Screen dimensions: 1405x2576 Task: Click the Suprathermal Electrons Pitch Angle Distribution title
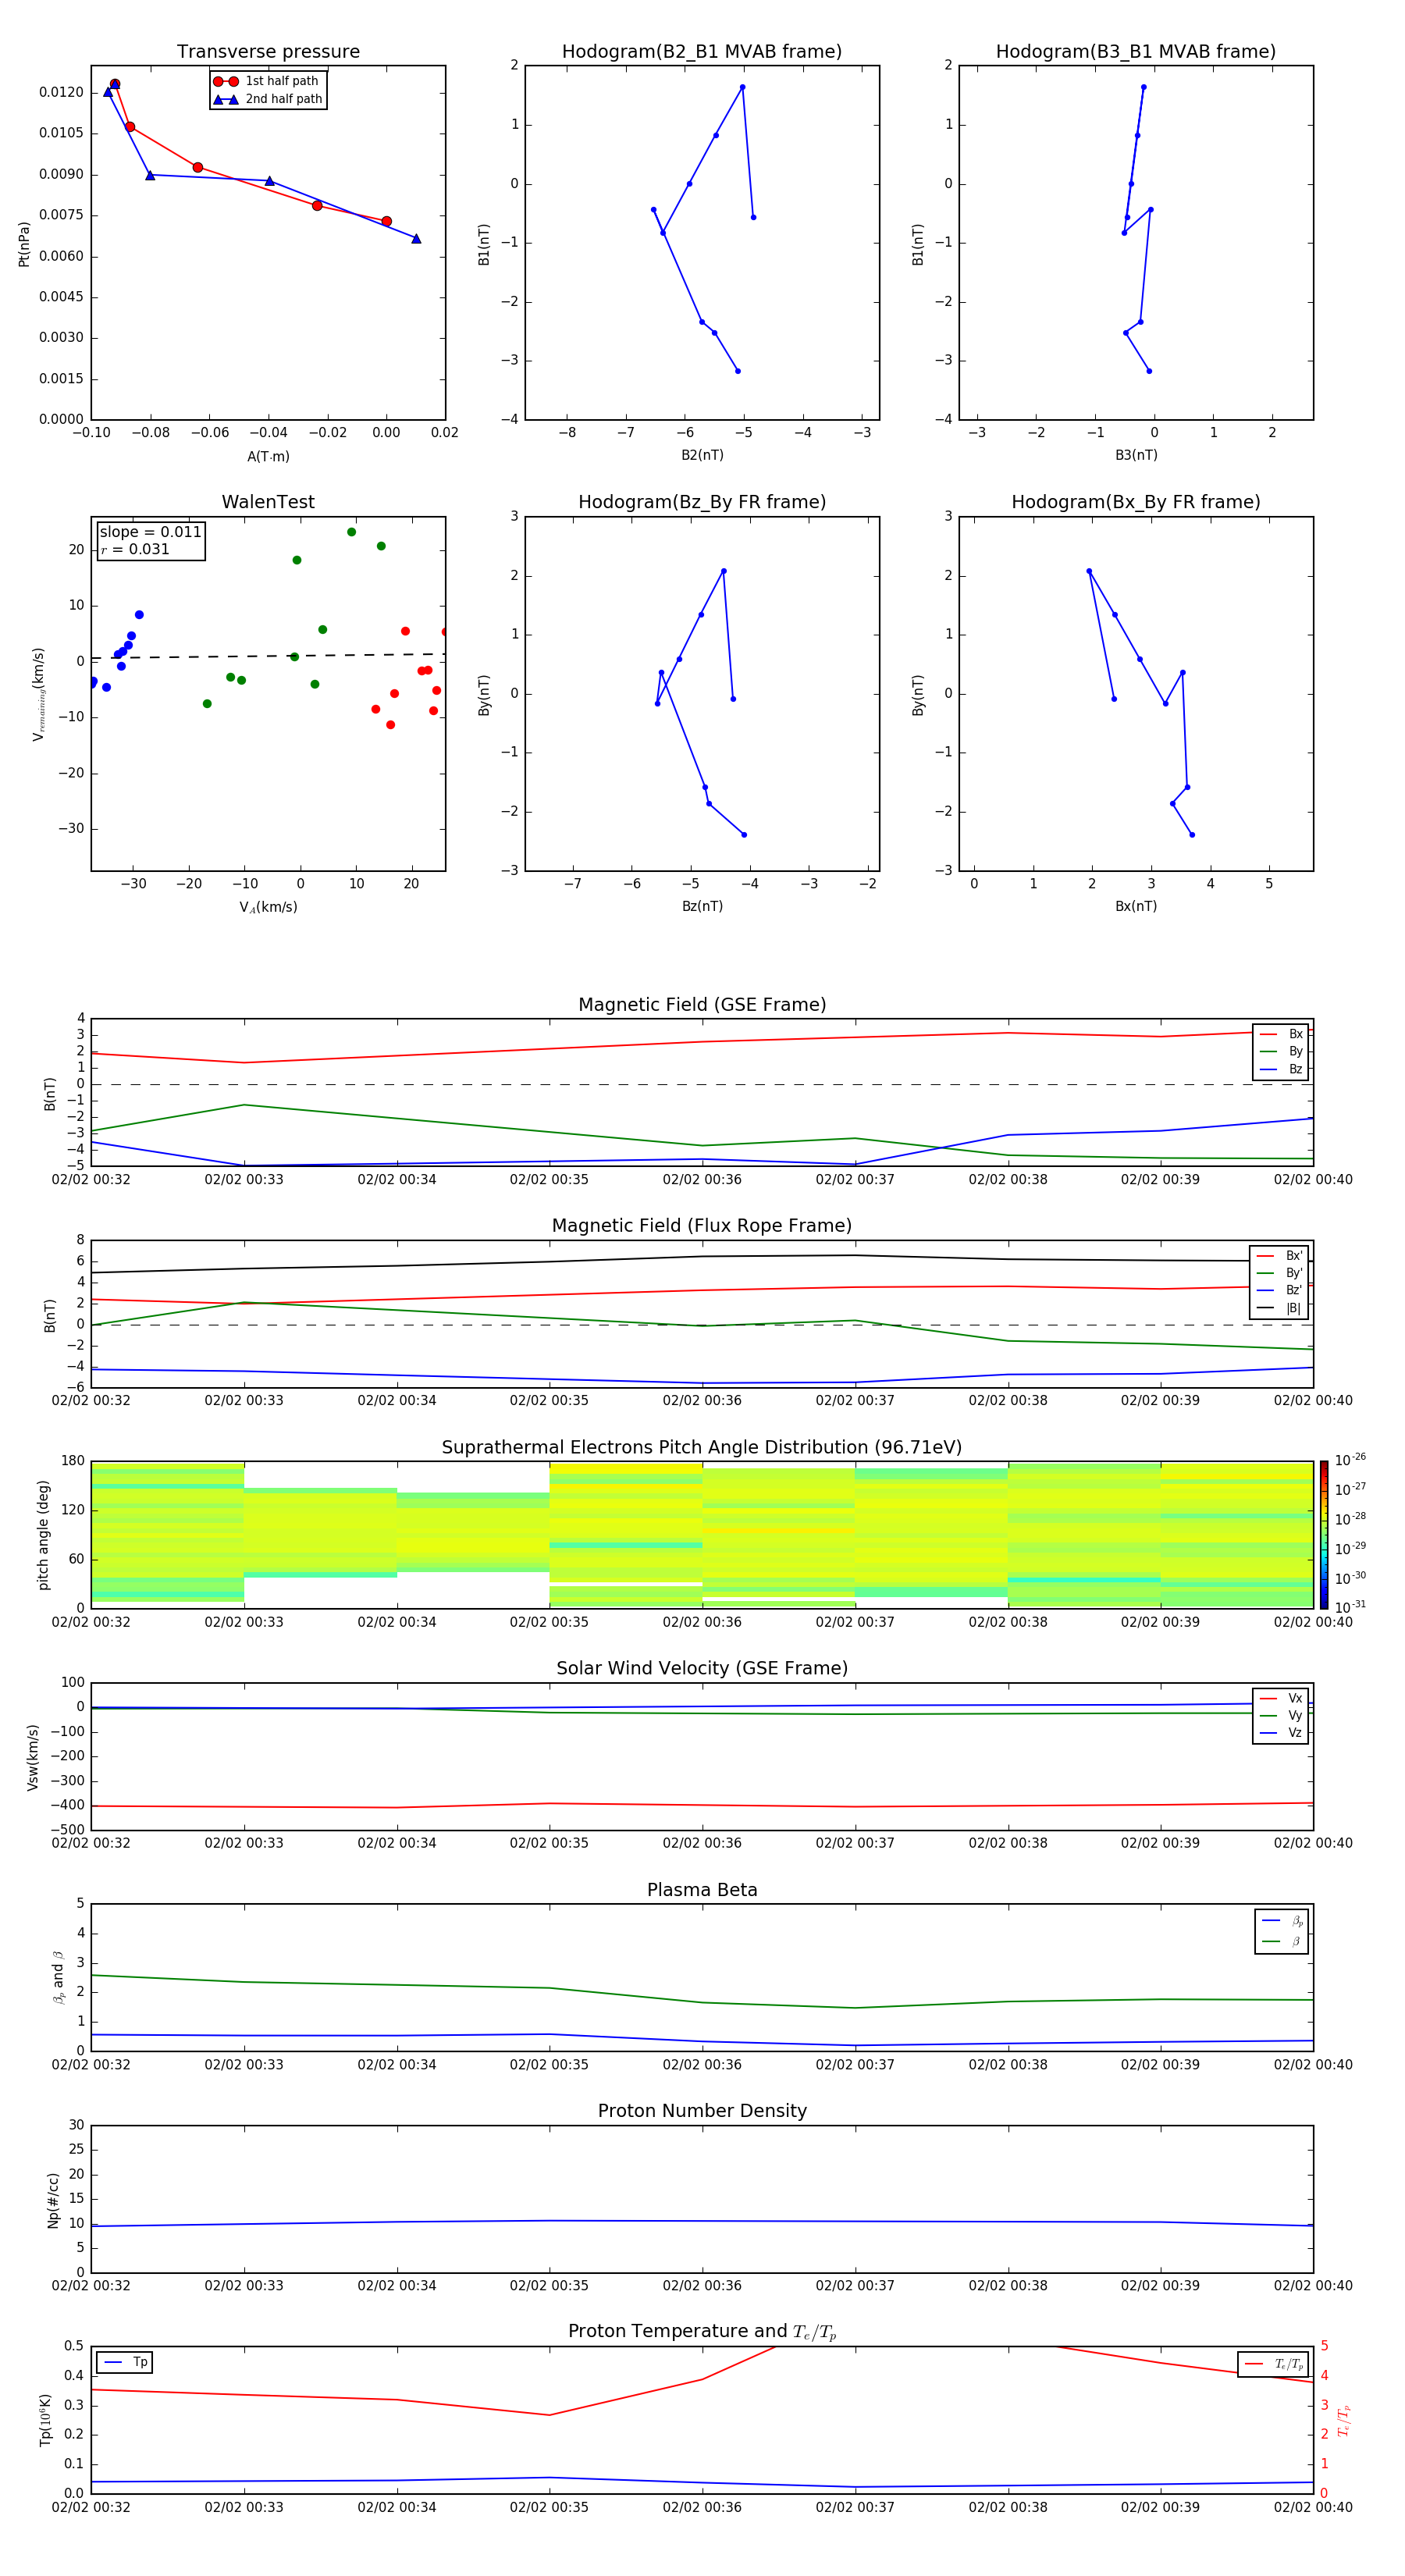coord(702,1447)
